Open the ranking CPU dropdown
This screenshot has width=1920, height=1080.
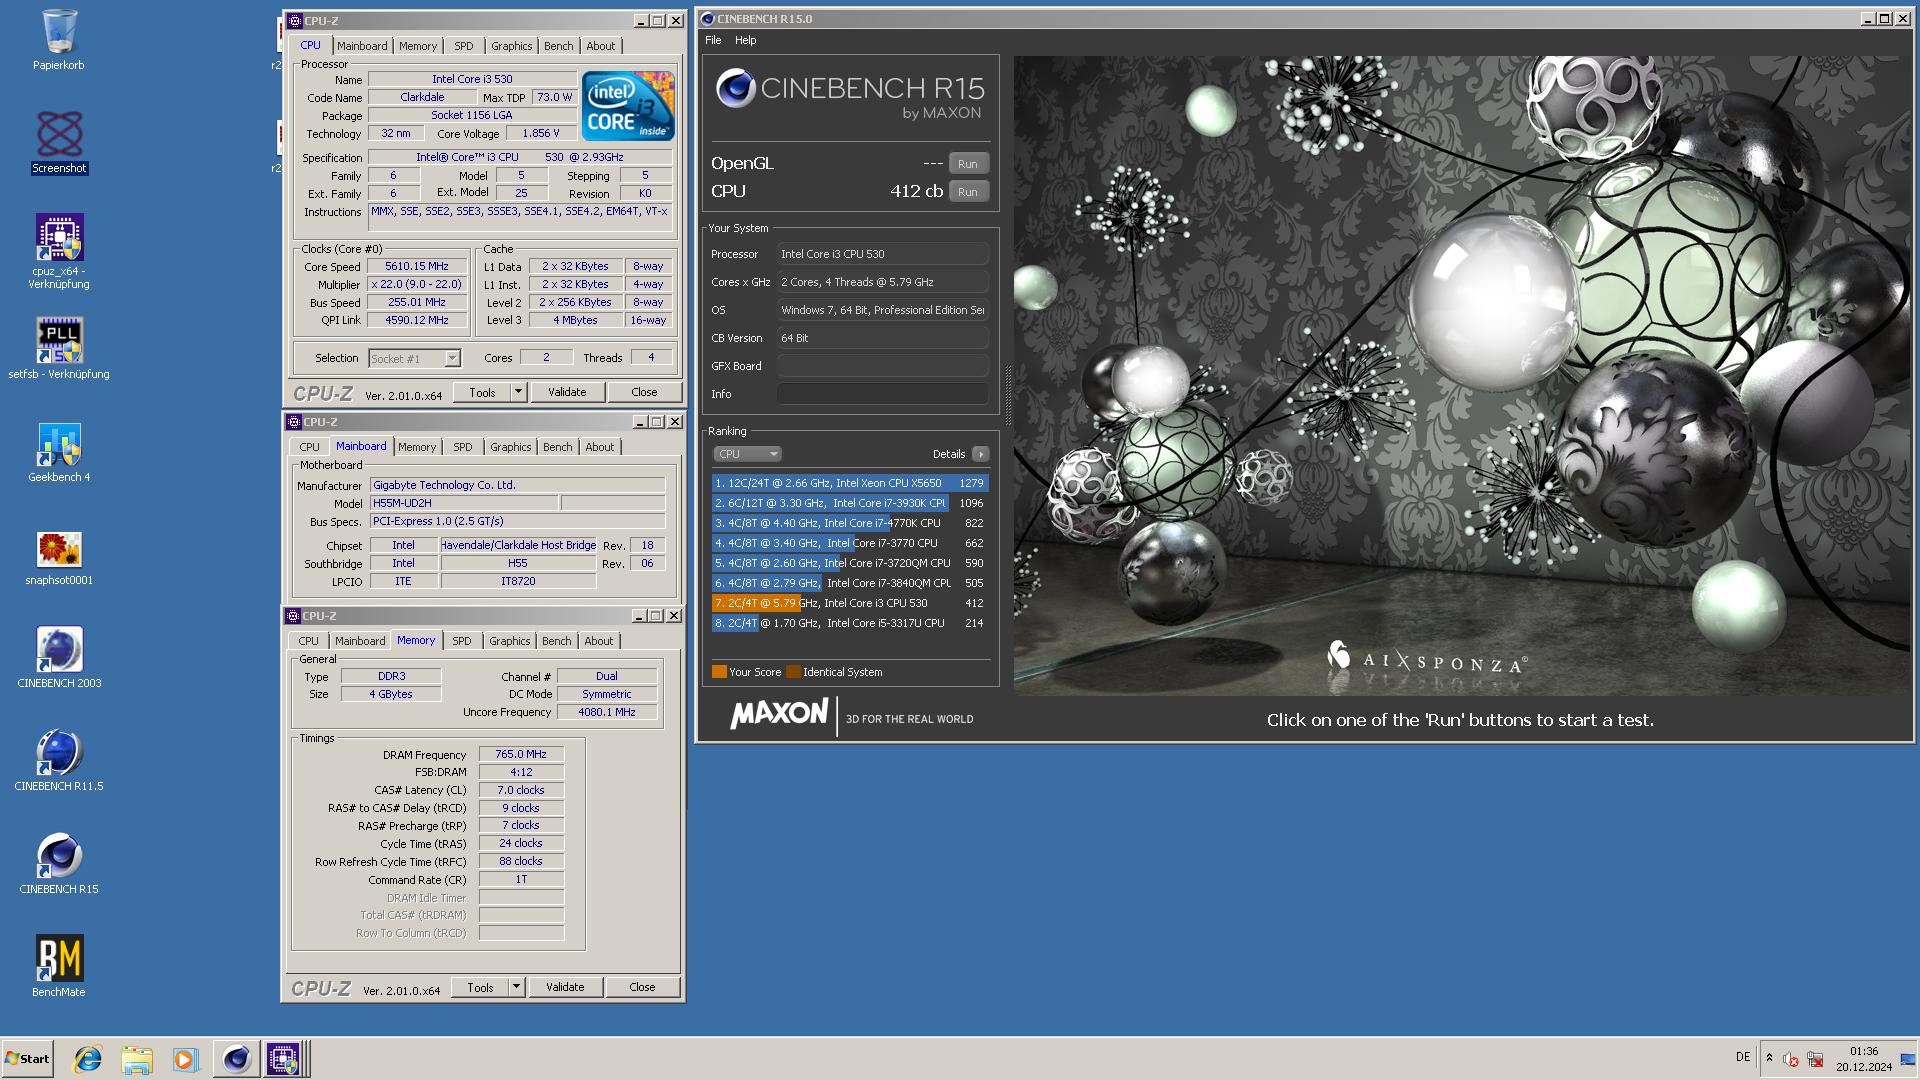(747, 454)
